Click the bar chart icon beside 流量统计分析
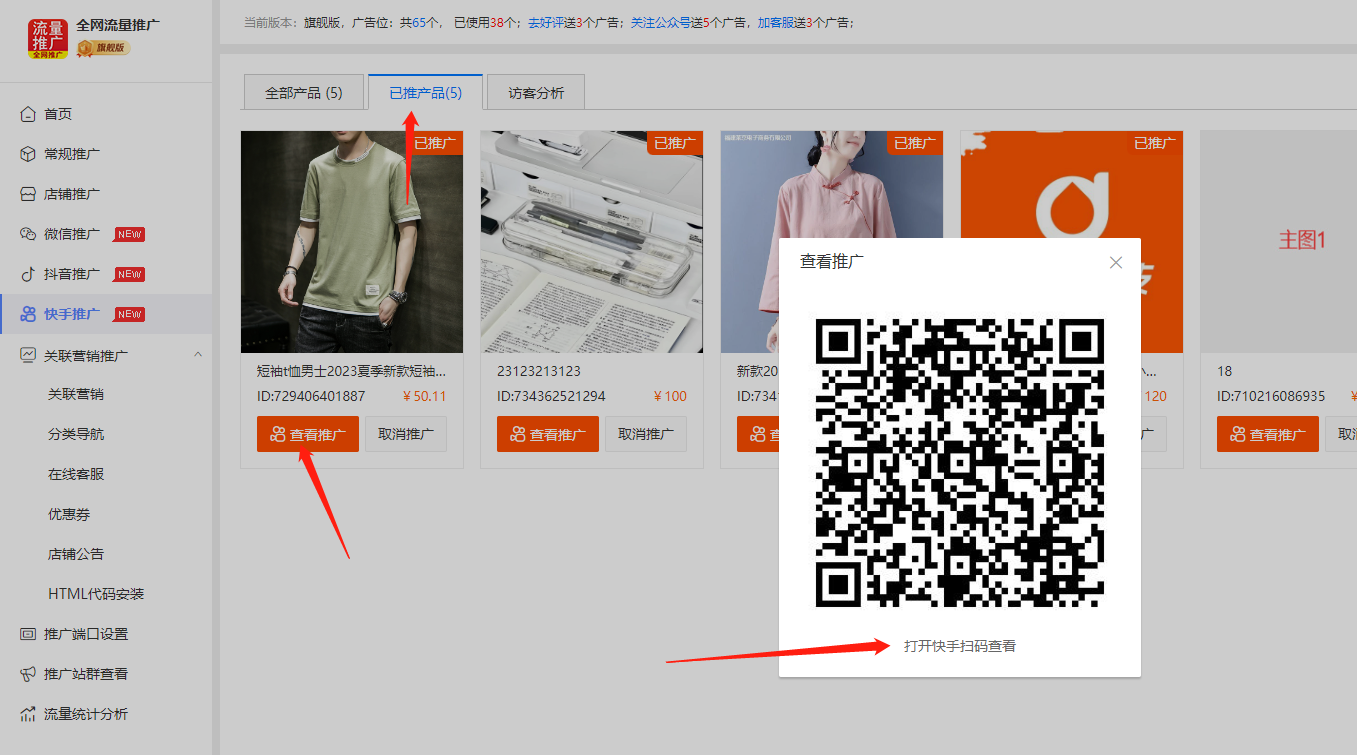The width and height of the screenshot is (1357, 755). [28, 714]
